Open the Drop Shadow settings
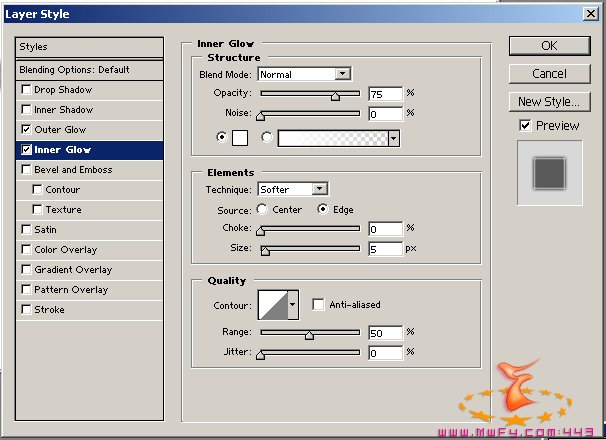Screen dimensions: 606x440 (63, 90)
